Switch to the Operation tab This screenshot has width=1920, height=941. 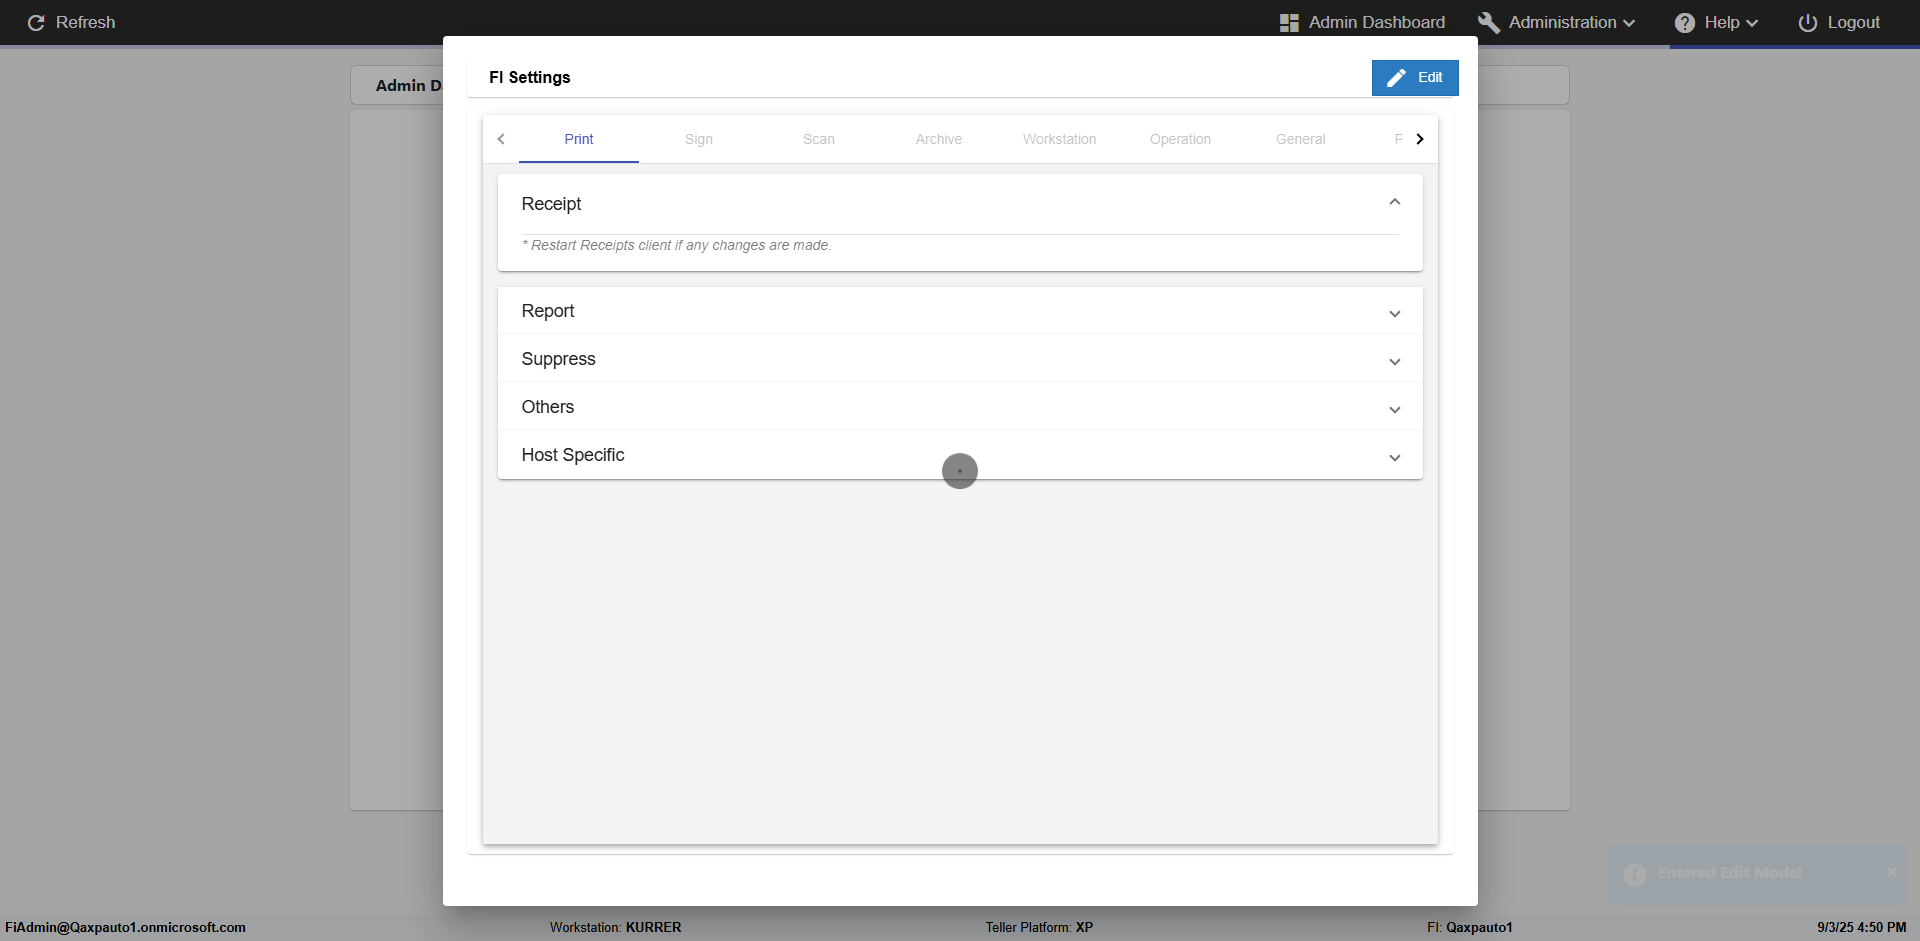click(x=1180, y=139)
